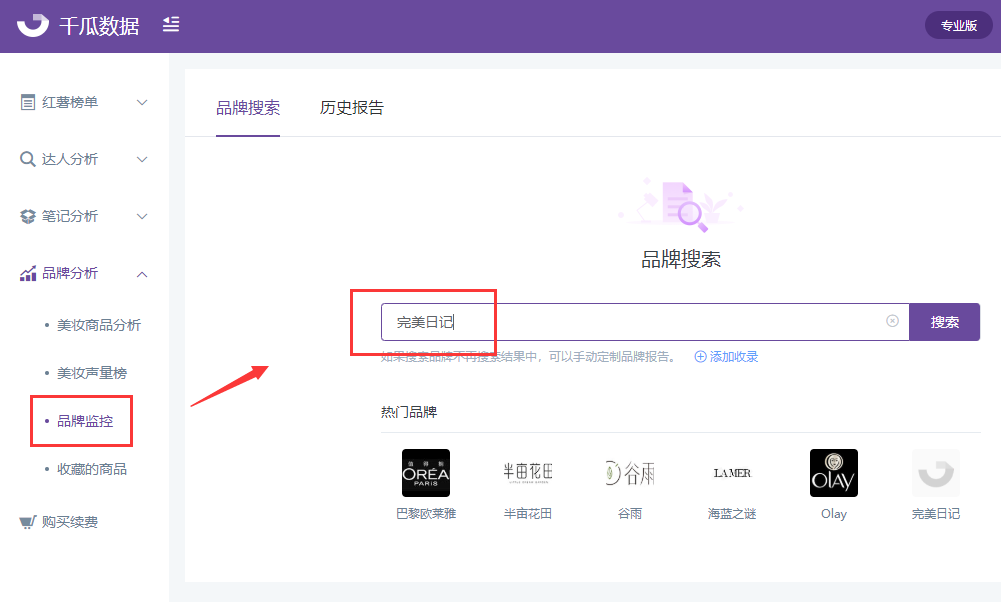The width and height of the screenshot is (1001, 602).
Task: Open 收藏的商品 in the sidebar
Action: (x=92, y=469)
